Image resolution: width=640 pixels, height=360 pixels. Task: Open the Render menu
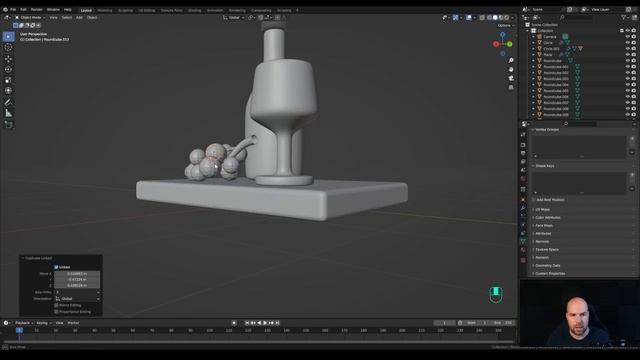pyautogui.click(x=36, y=9)
